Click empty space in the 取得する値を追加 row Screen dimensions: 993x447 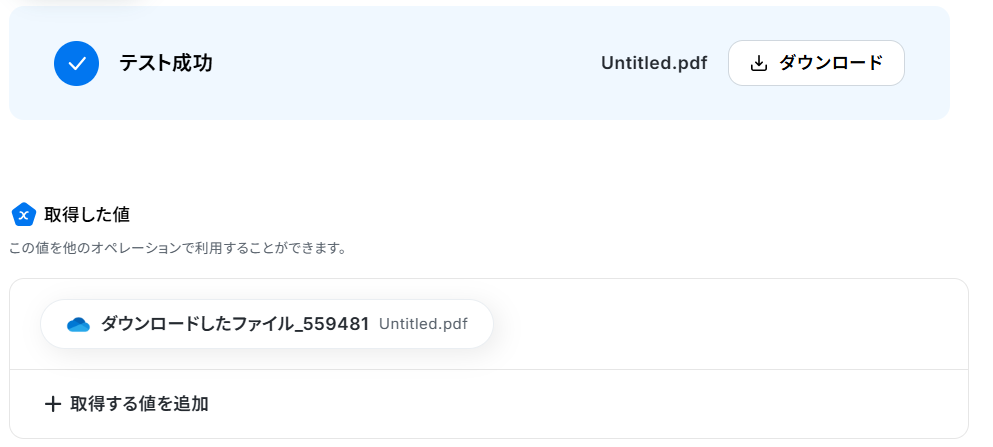[x=600, y=404]
